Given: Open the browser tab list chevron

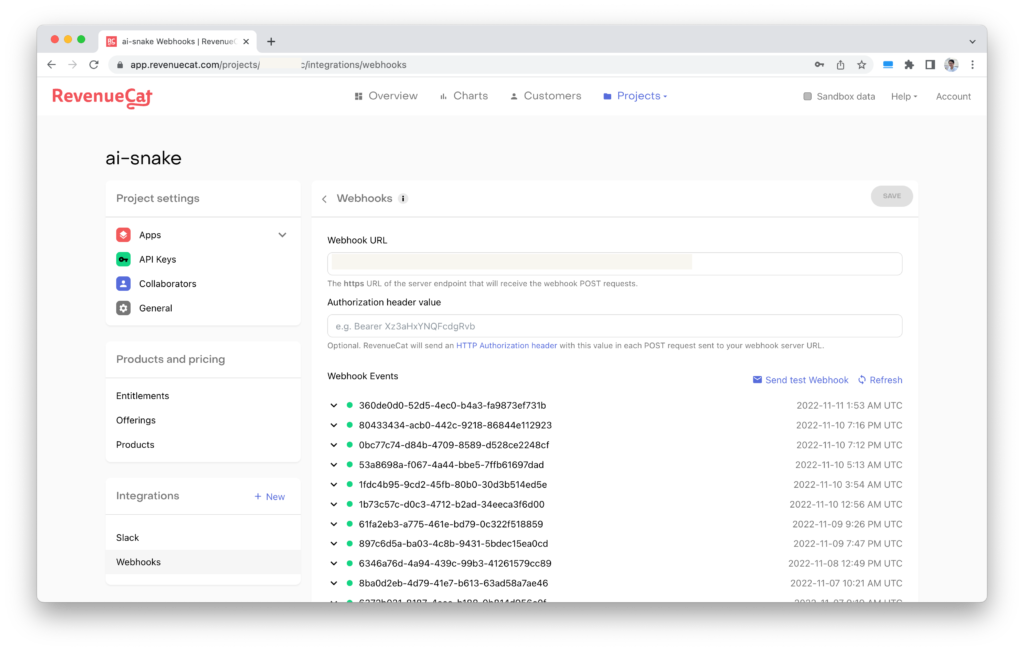Looking at the screenshot, I should pyautogui.click(x=972, y=41).
